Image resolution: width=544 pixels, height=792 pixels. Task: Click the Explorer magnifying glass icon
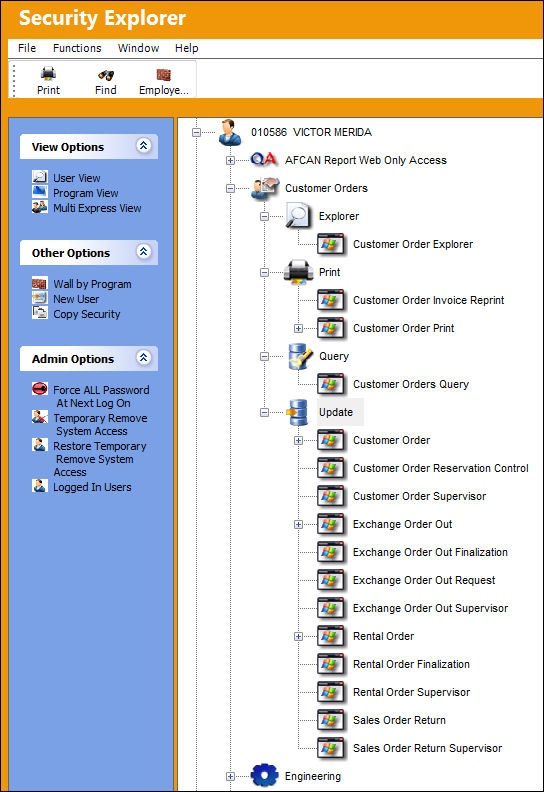coord(298,216)
